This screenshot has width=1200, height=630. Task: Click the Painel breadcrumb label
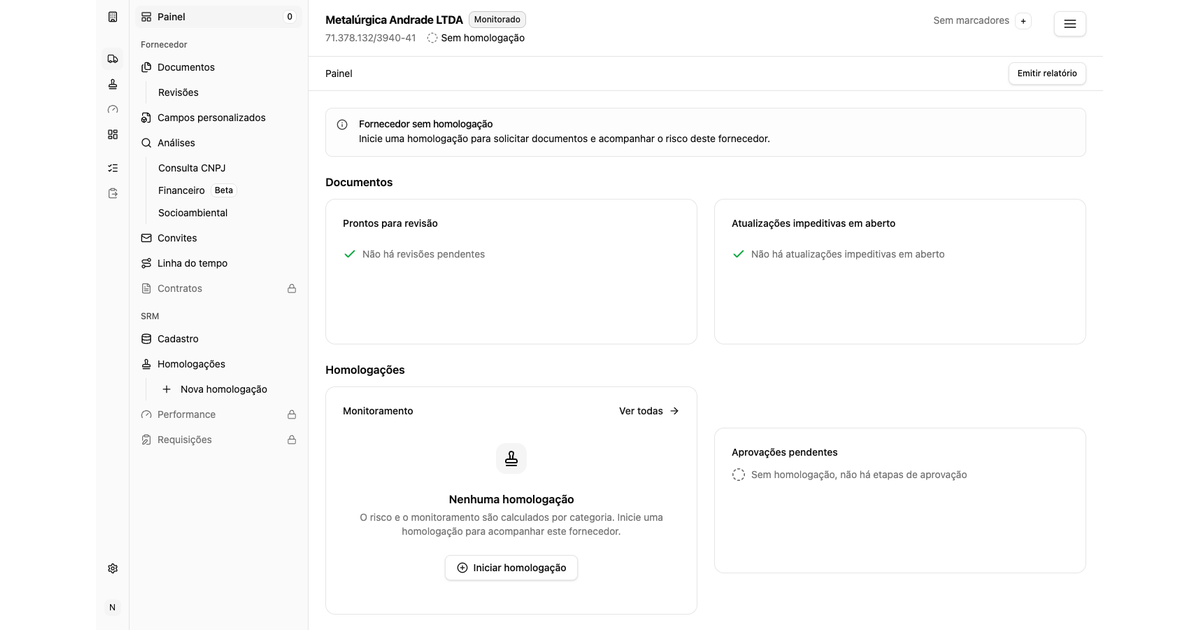coord(339,74)
